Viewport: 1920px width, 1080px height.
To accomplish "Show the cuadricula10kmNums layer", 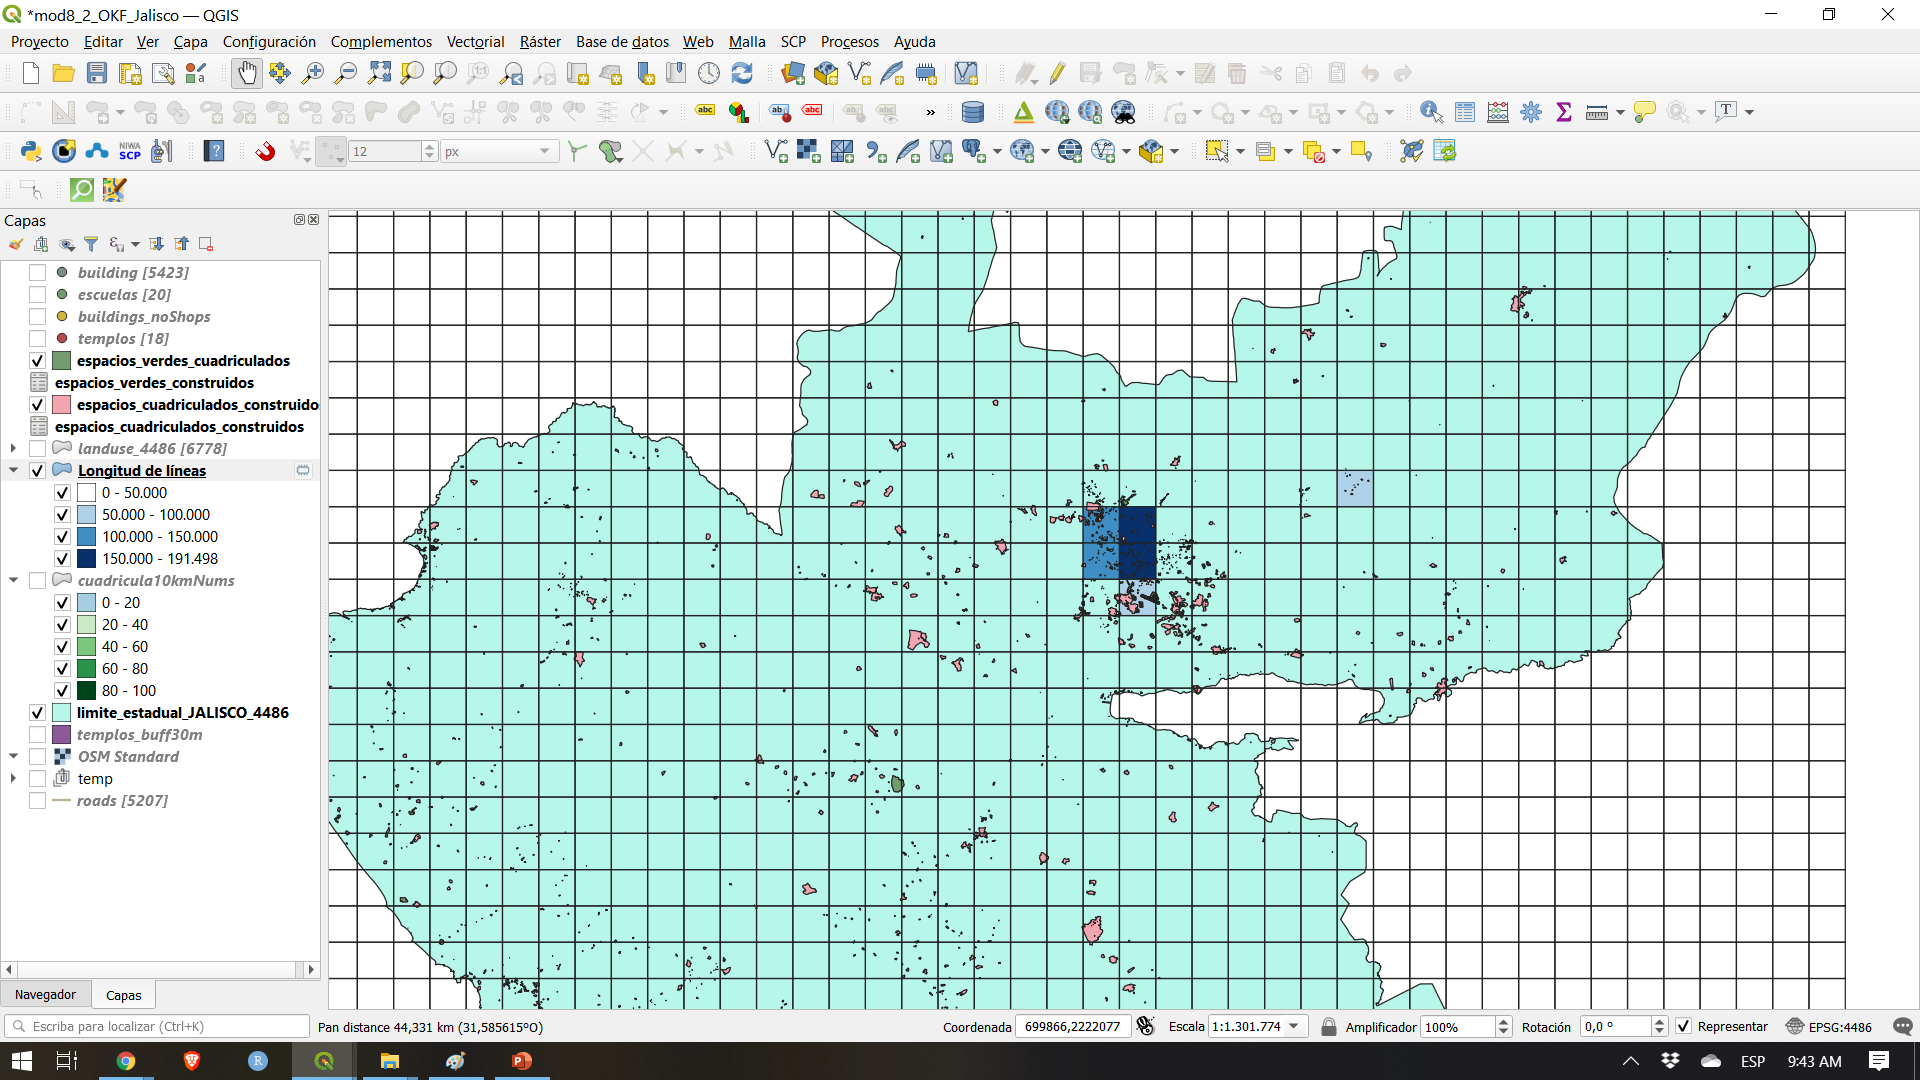I will 37,580.
